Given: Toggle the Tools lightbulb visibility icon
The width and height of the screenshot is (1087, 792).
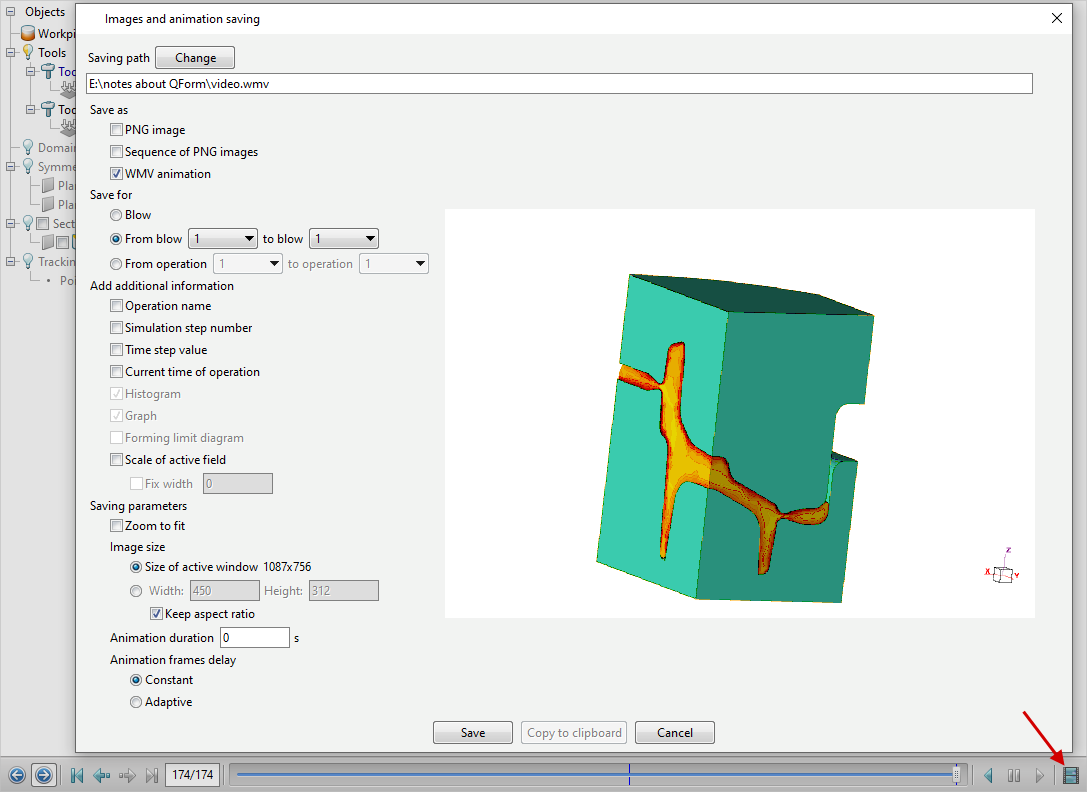Looking at the screenshot, I should [28, 53].
